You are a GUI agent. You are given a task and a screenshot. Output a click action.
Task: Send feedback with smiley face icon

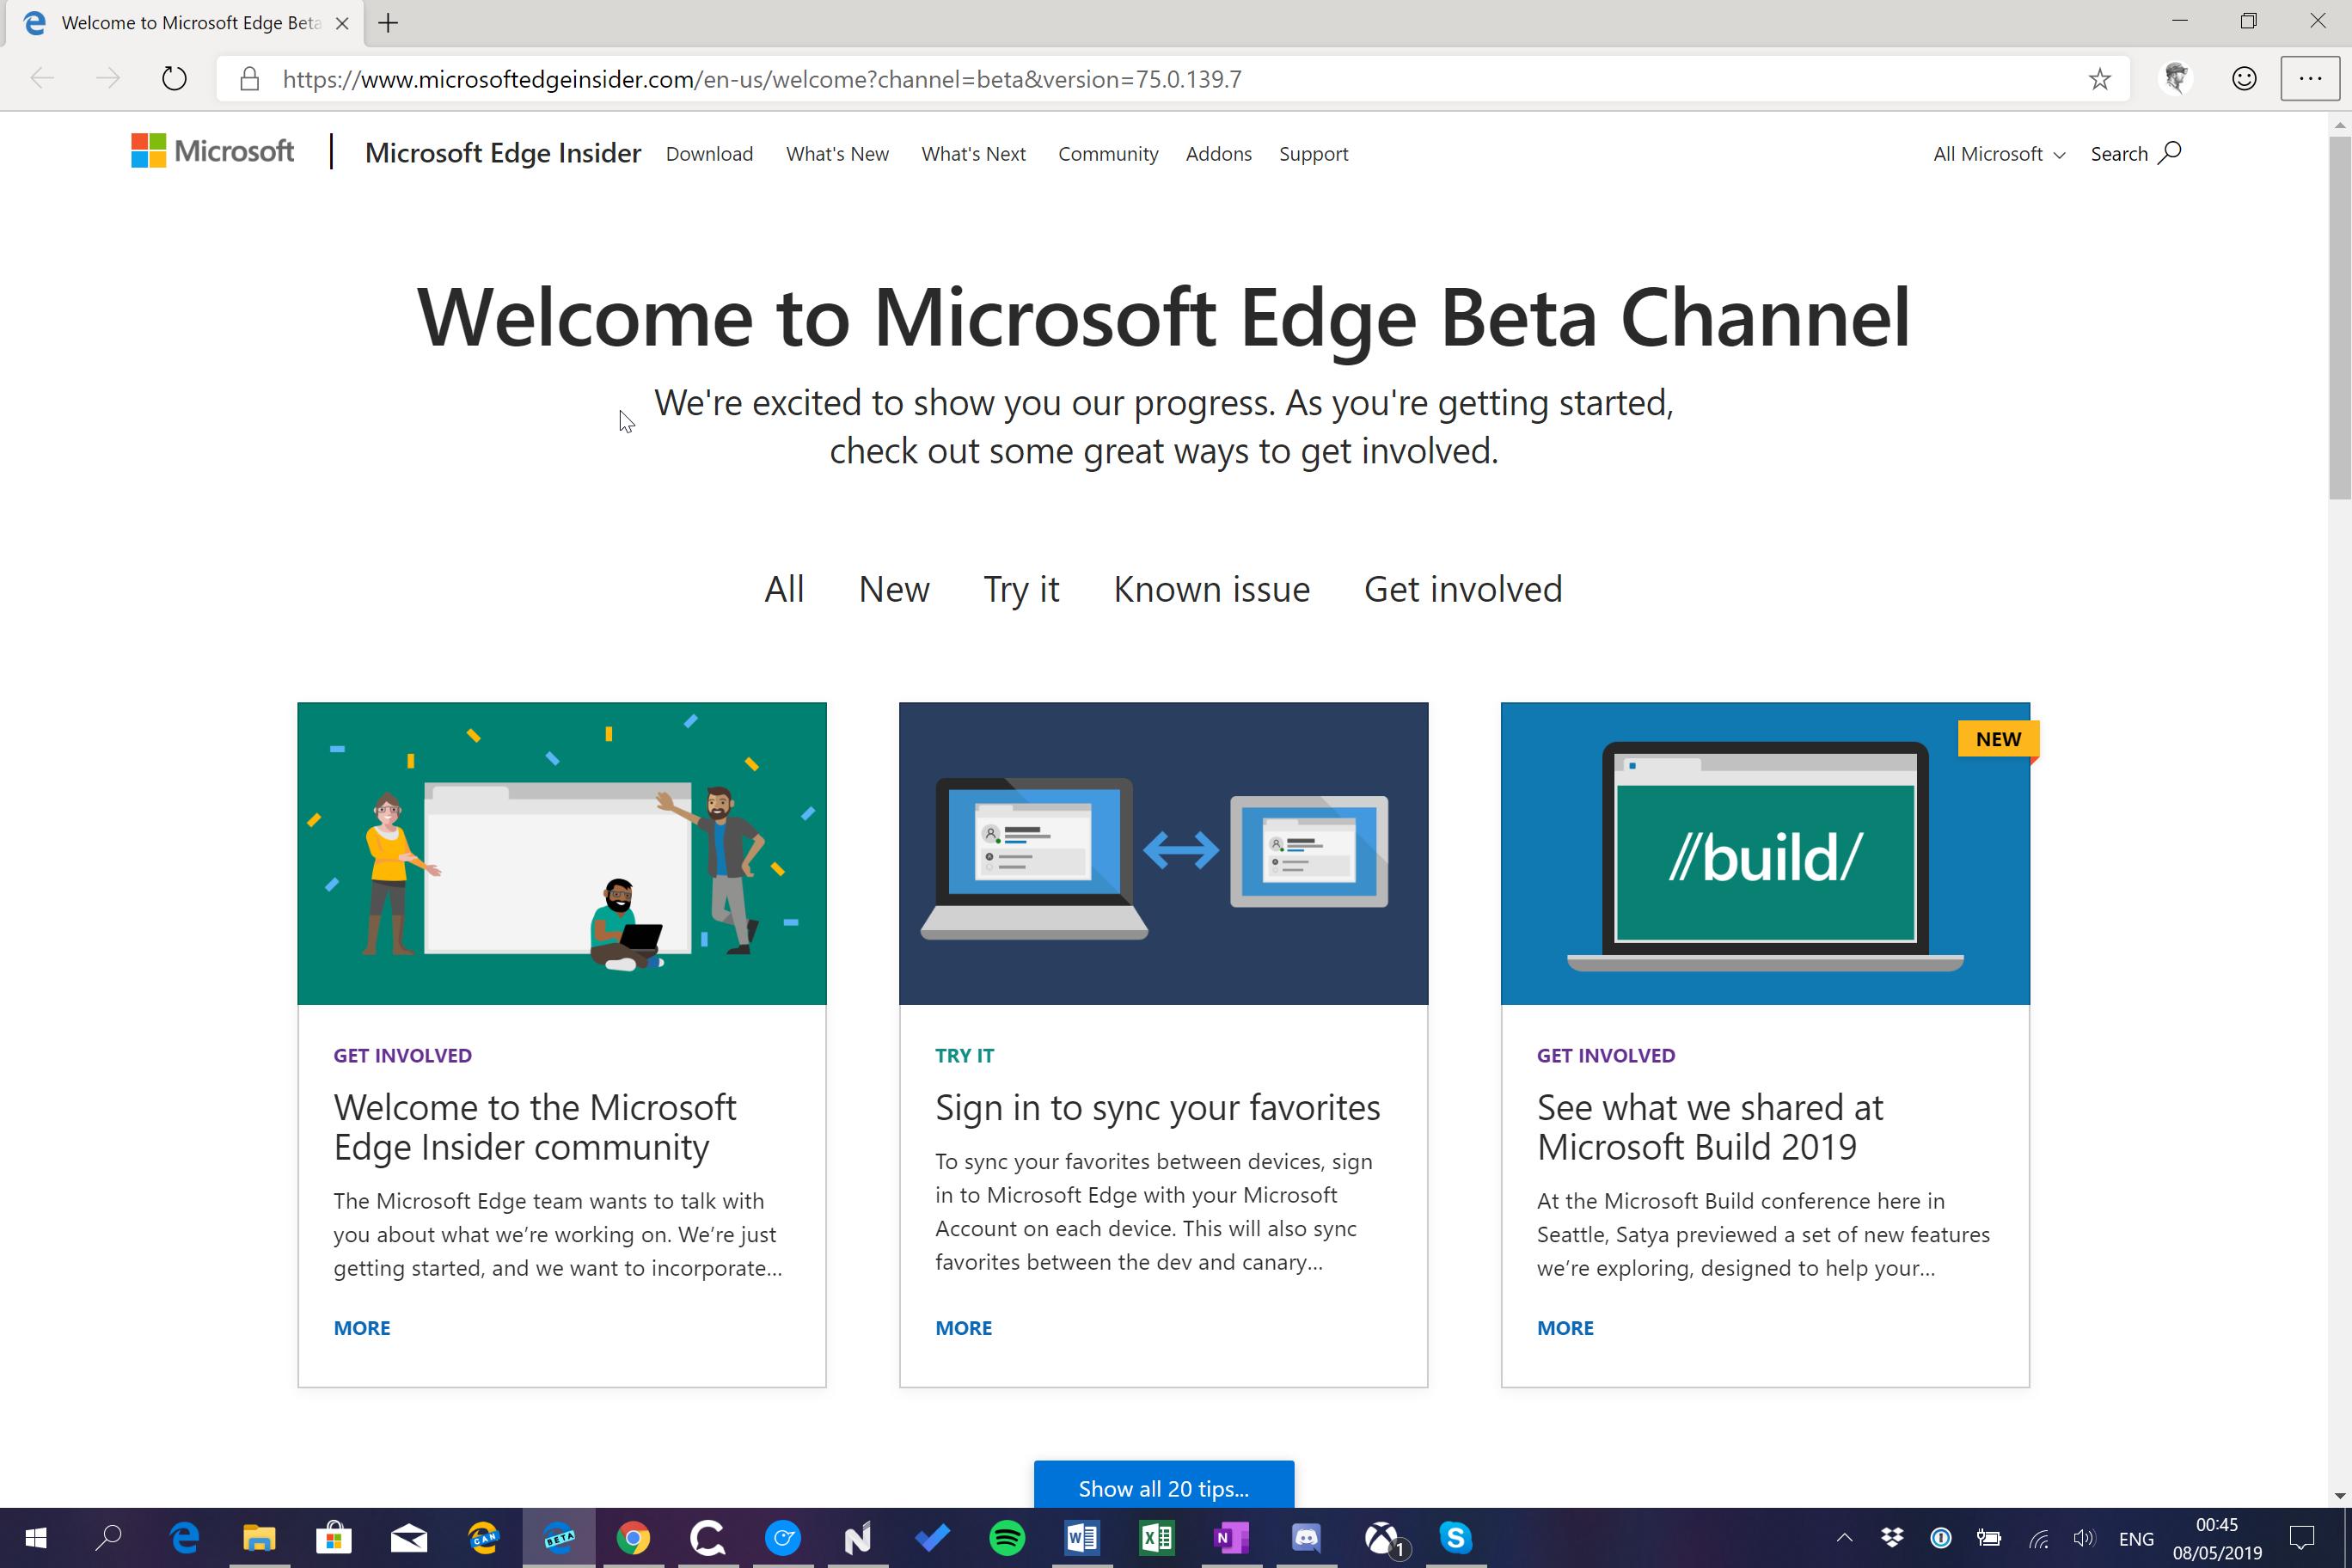pos(2244,78)
